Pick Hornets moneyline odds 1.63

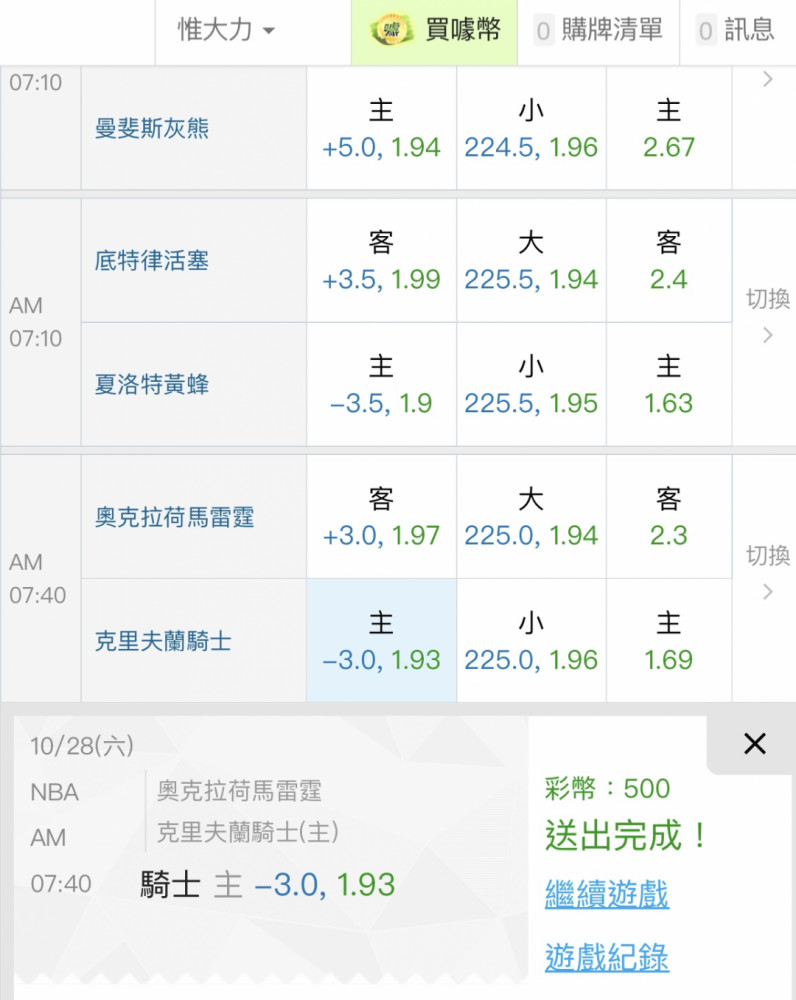coord(668,385)
